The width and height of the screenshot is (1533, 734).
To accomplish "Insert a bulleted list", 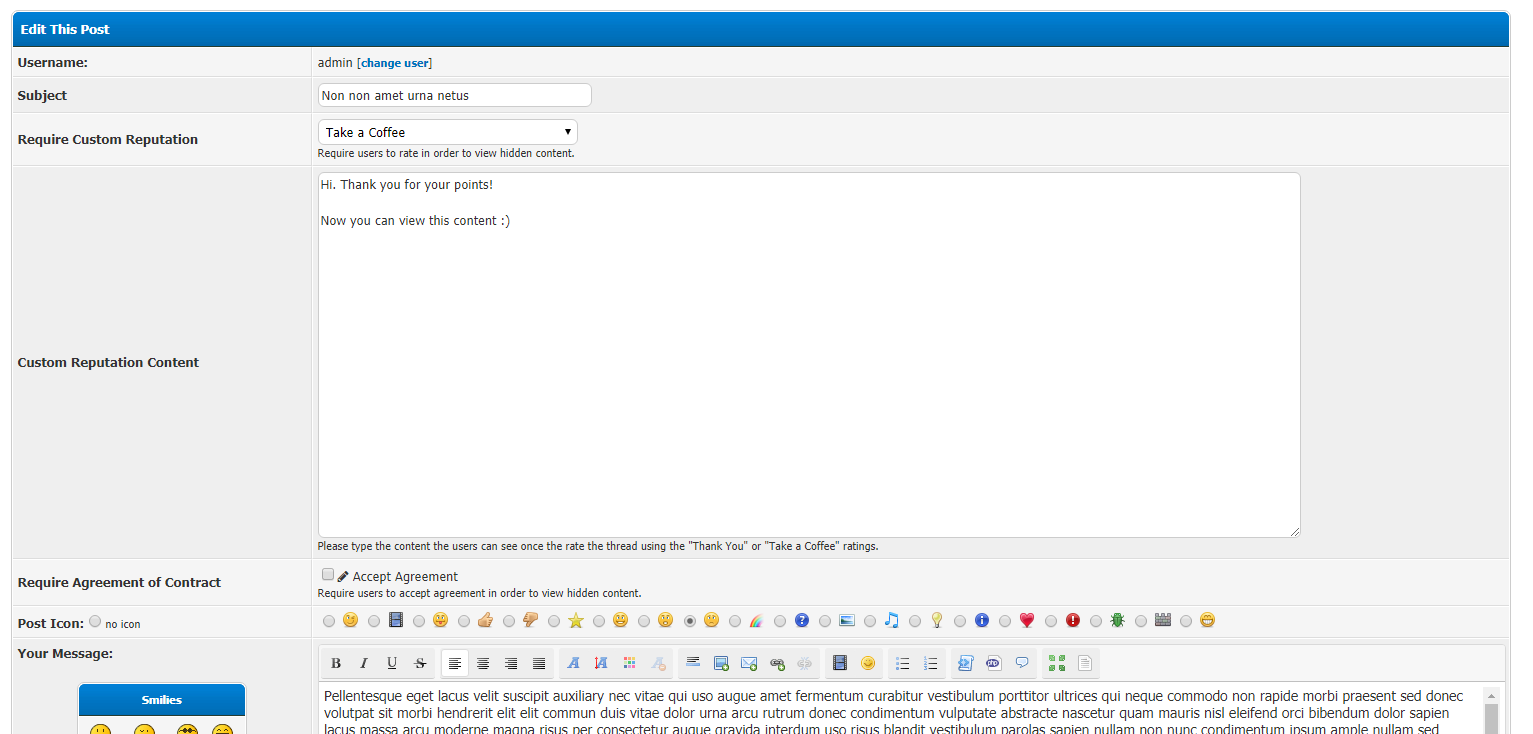I will coord(903,663).
